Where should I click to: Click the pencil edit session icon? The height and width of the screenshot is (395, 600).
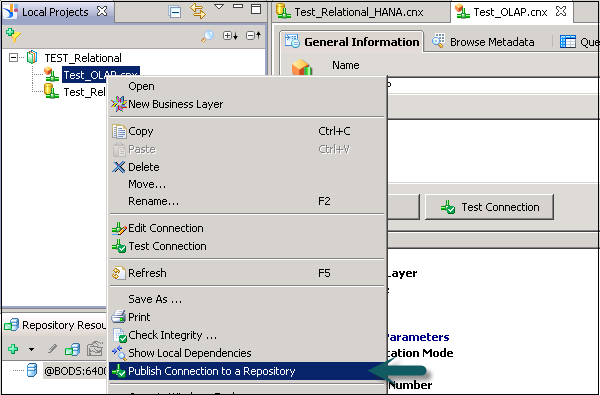coord(52,349)
